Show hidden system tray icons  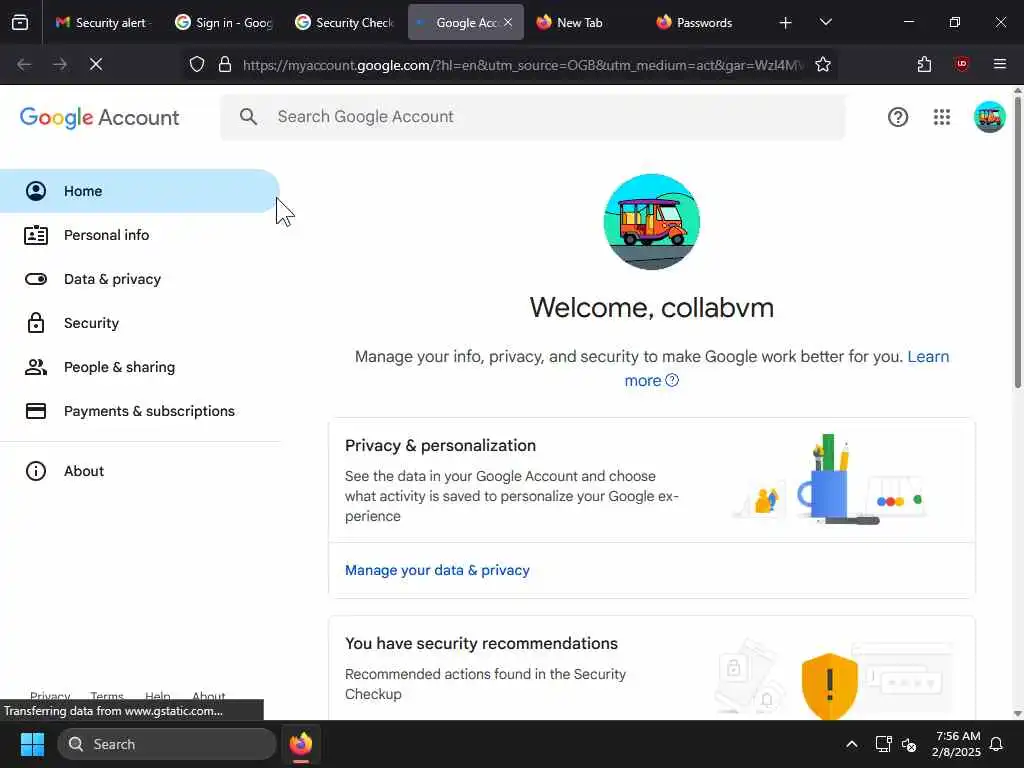852,744
